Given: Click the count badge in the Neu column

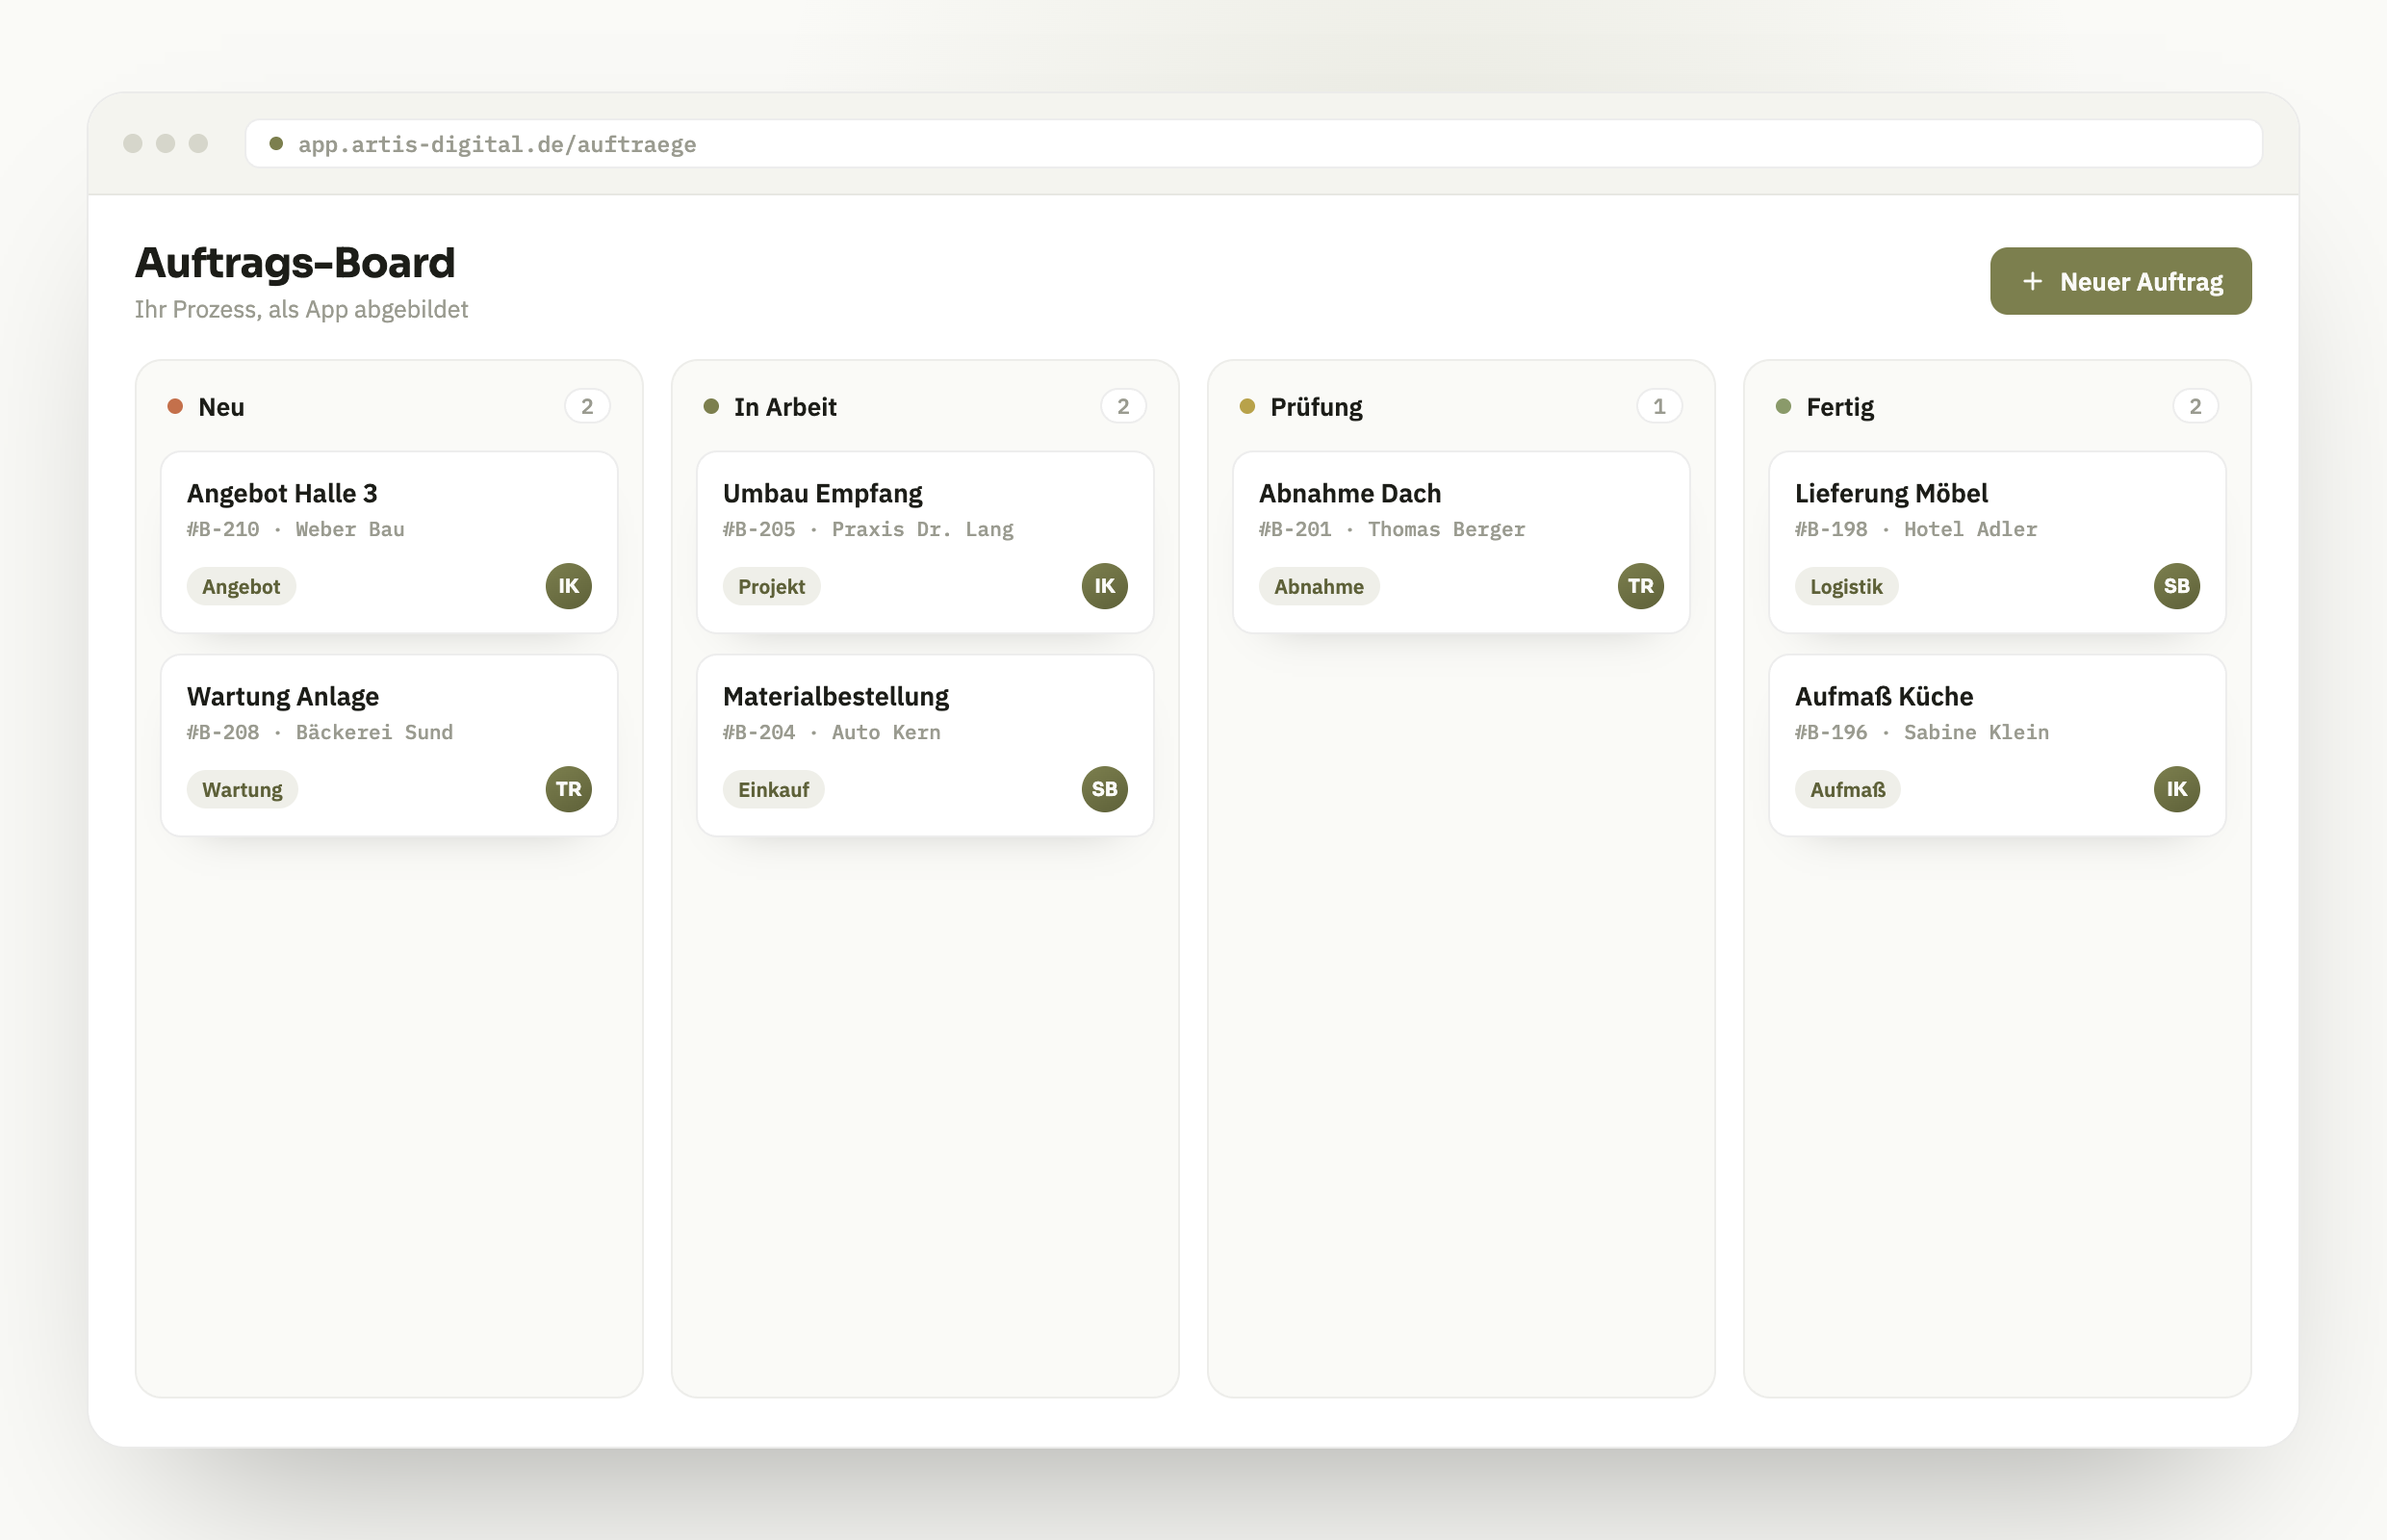Looking at the screenshot, I should (587, 406).
